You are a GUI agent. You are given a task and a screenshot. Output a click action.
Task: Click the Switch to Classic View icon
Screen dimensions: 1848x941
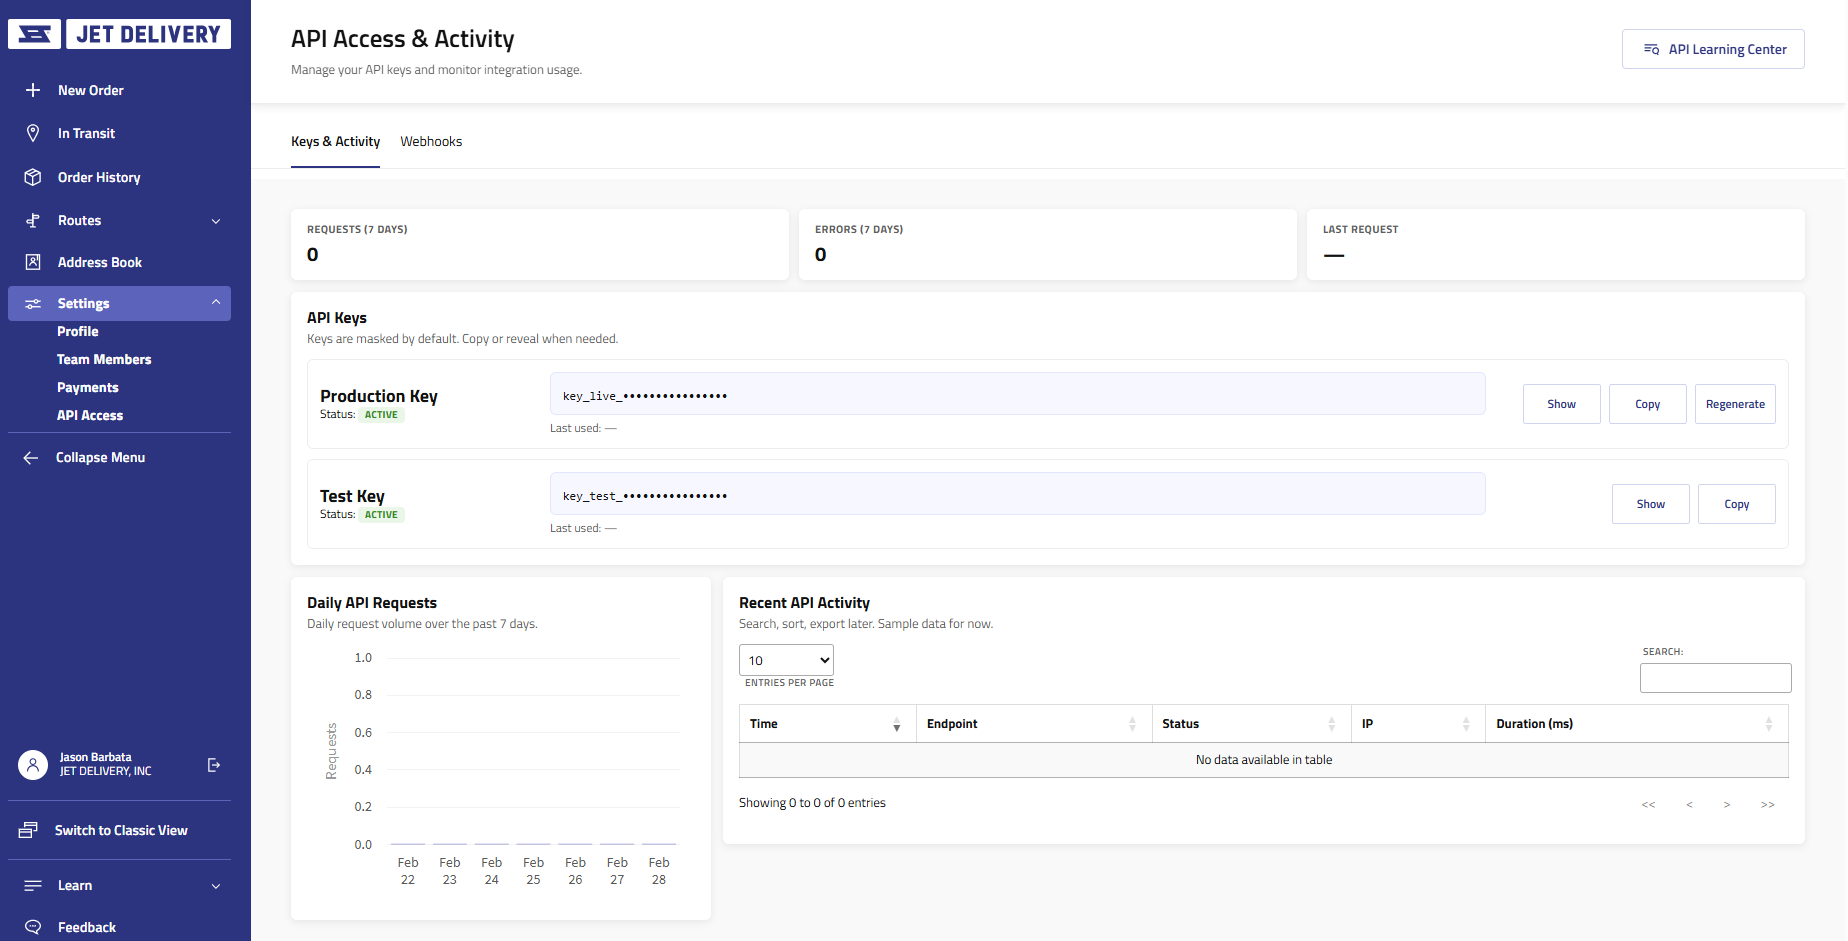[29, 829]
